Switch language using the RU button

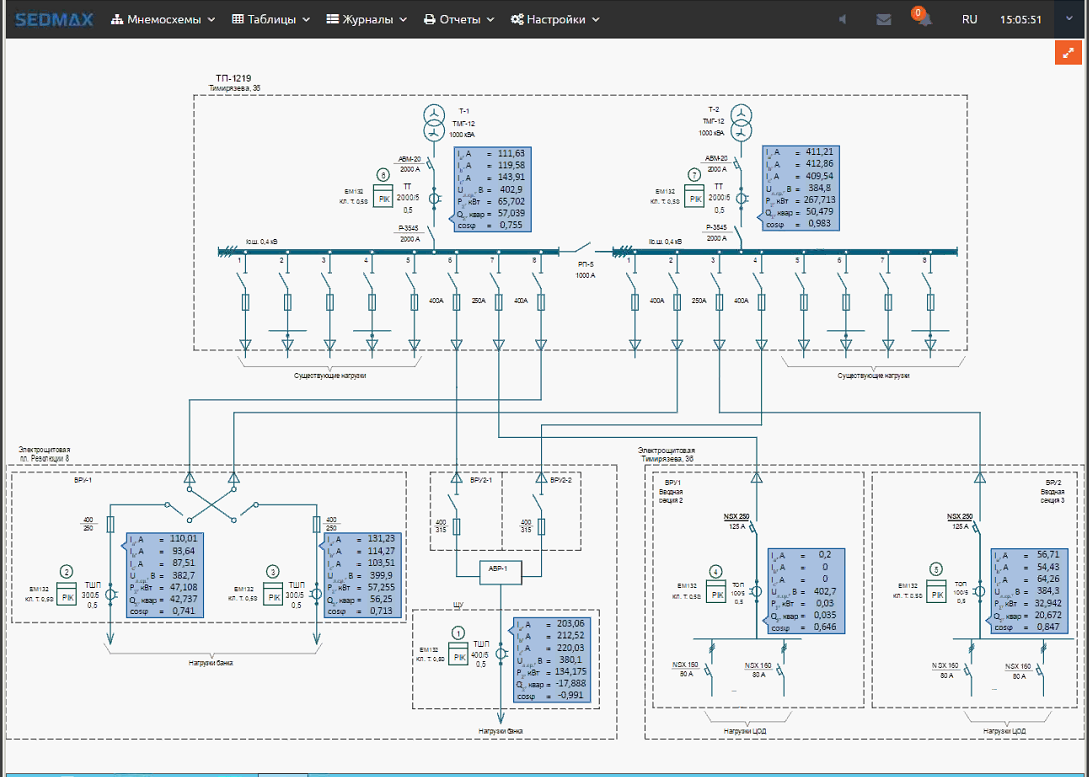(969, 19)
